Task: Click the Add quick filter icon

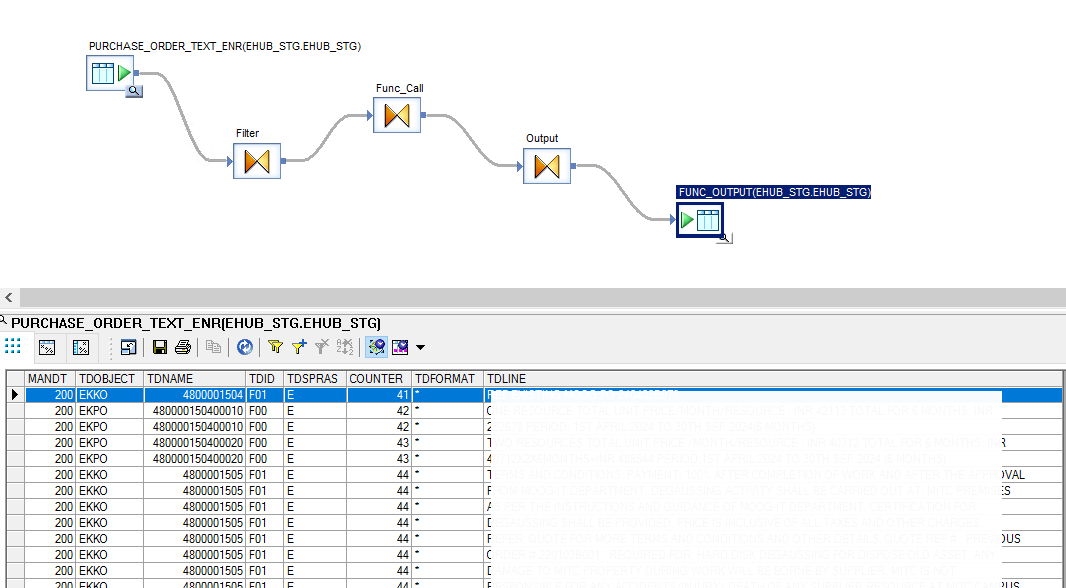Action: pos(299,347)
